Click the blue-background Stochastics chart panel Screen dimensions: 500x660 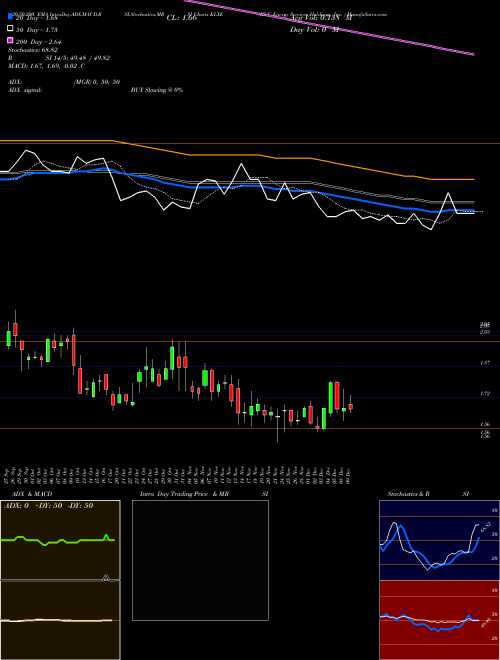[x=439, y=540]
